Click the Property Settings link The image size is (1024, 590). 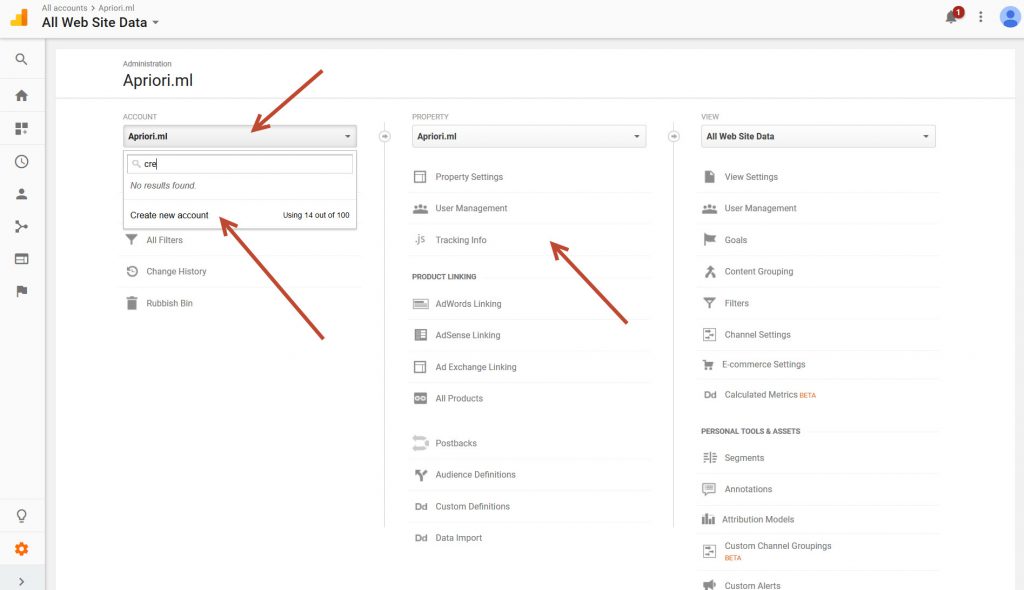pyautogui.click(x=469, y=177)
